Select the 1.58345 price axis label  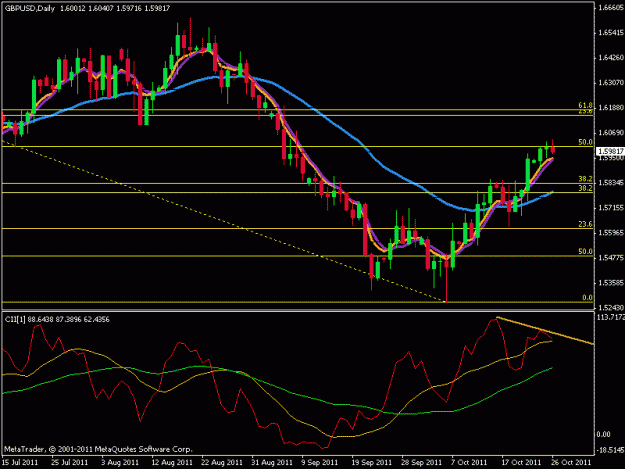point(611,183)
